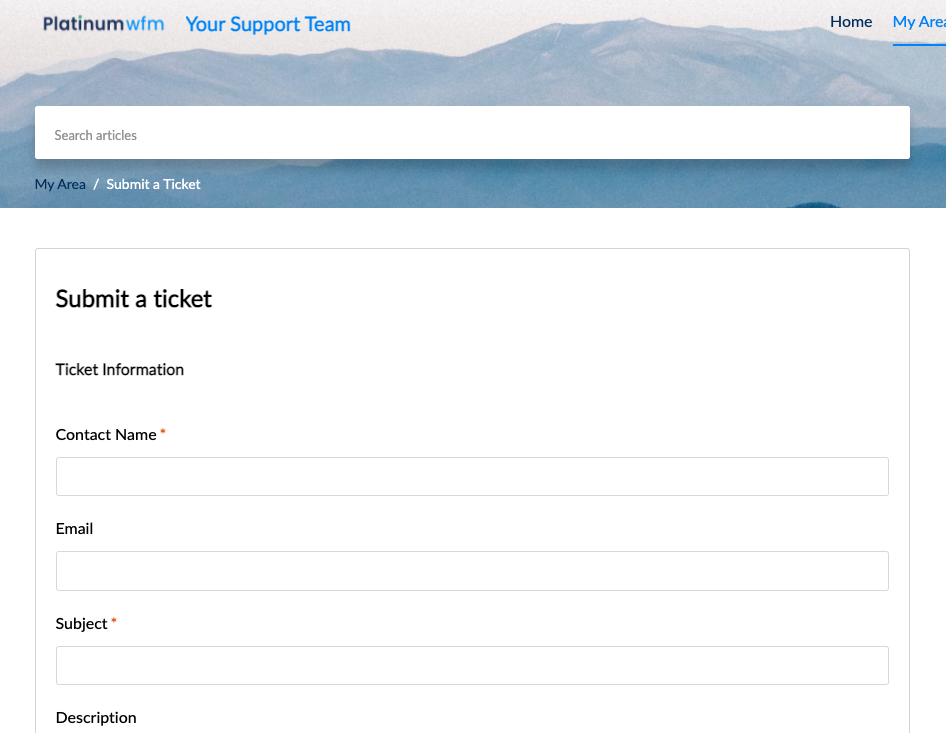Click the Platinumwfm logo
946x733 pixels.
tap(103, 24)
